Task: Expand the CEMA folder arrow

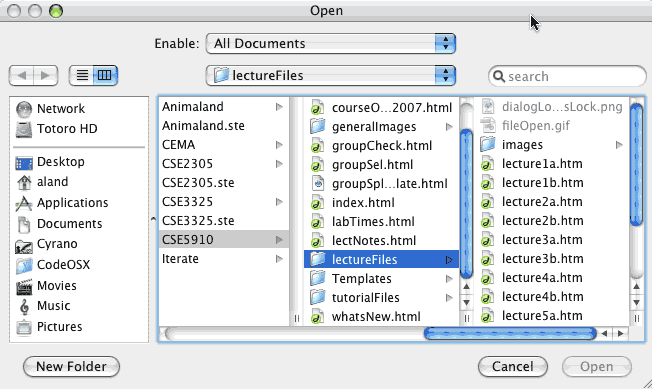Action: tap(279, 145)
